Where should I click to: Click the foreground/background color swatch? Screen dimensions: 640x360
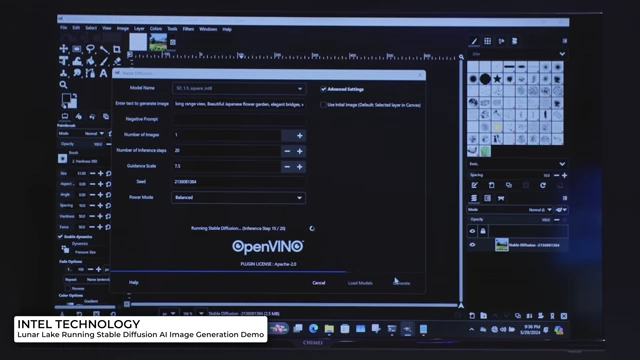69,100
